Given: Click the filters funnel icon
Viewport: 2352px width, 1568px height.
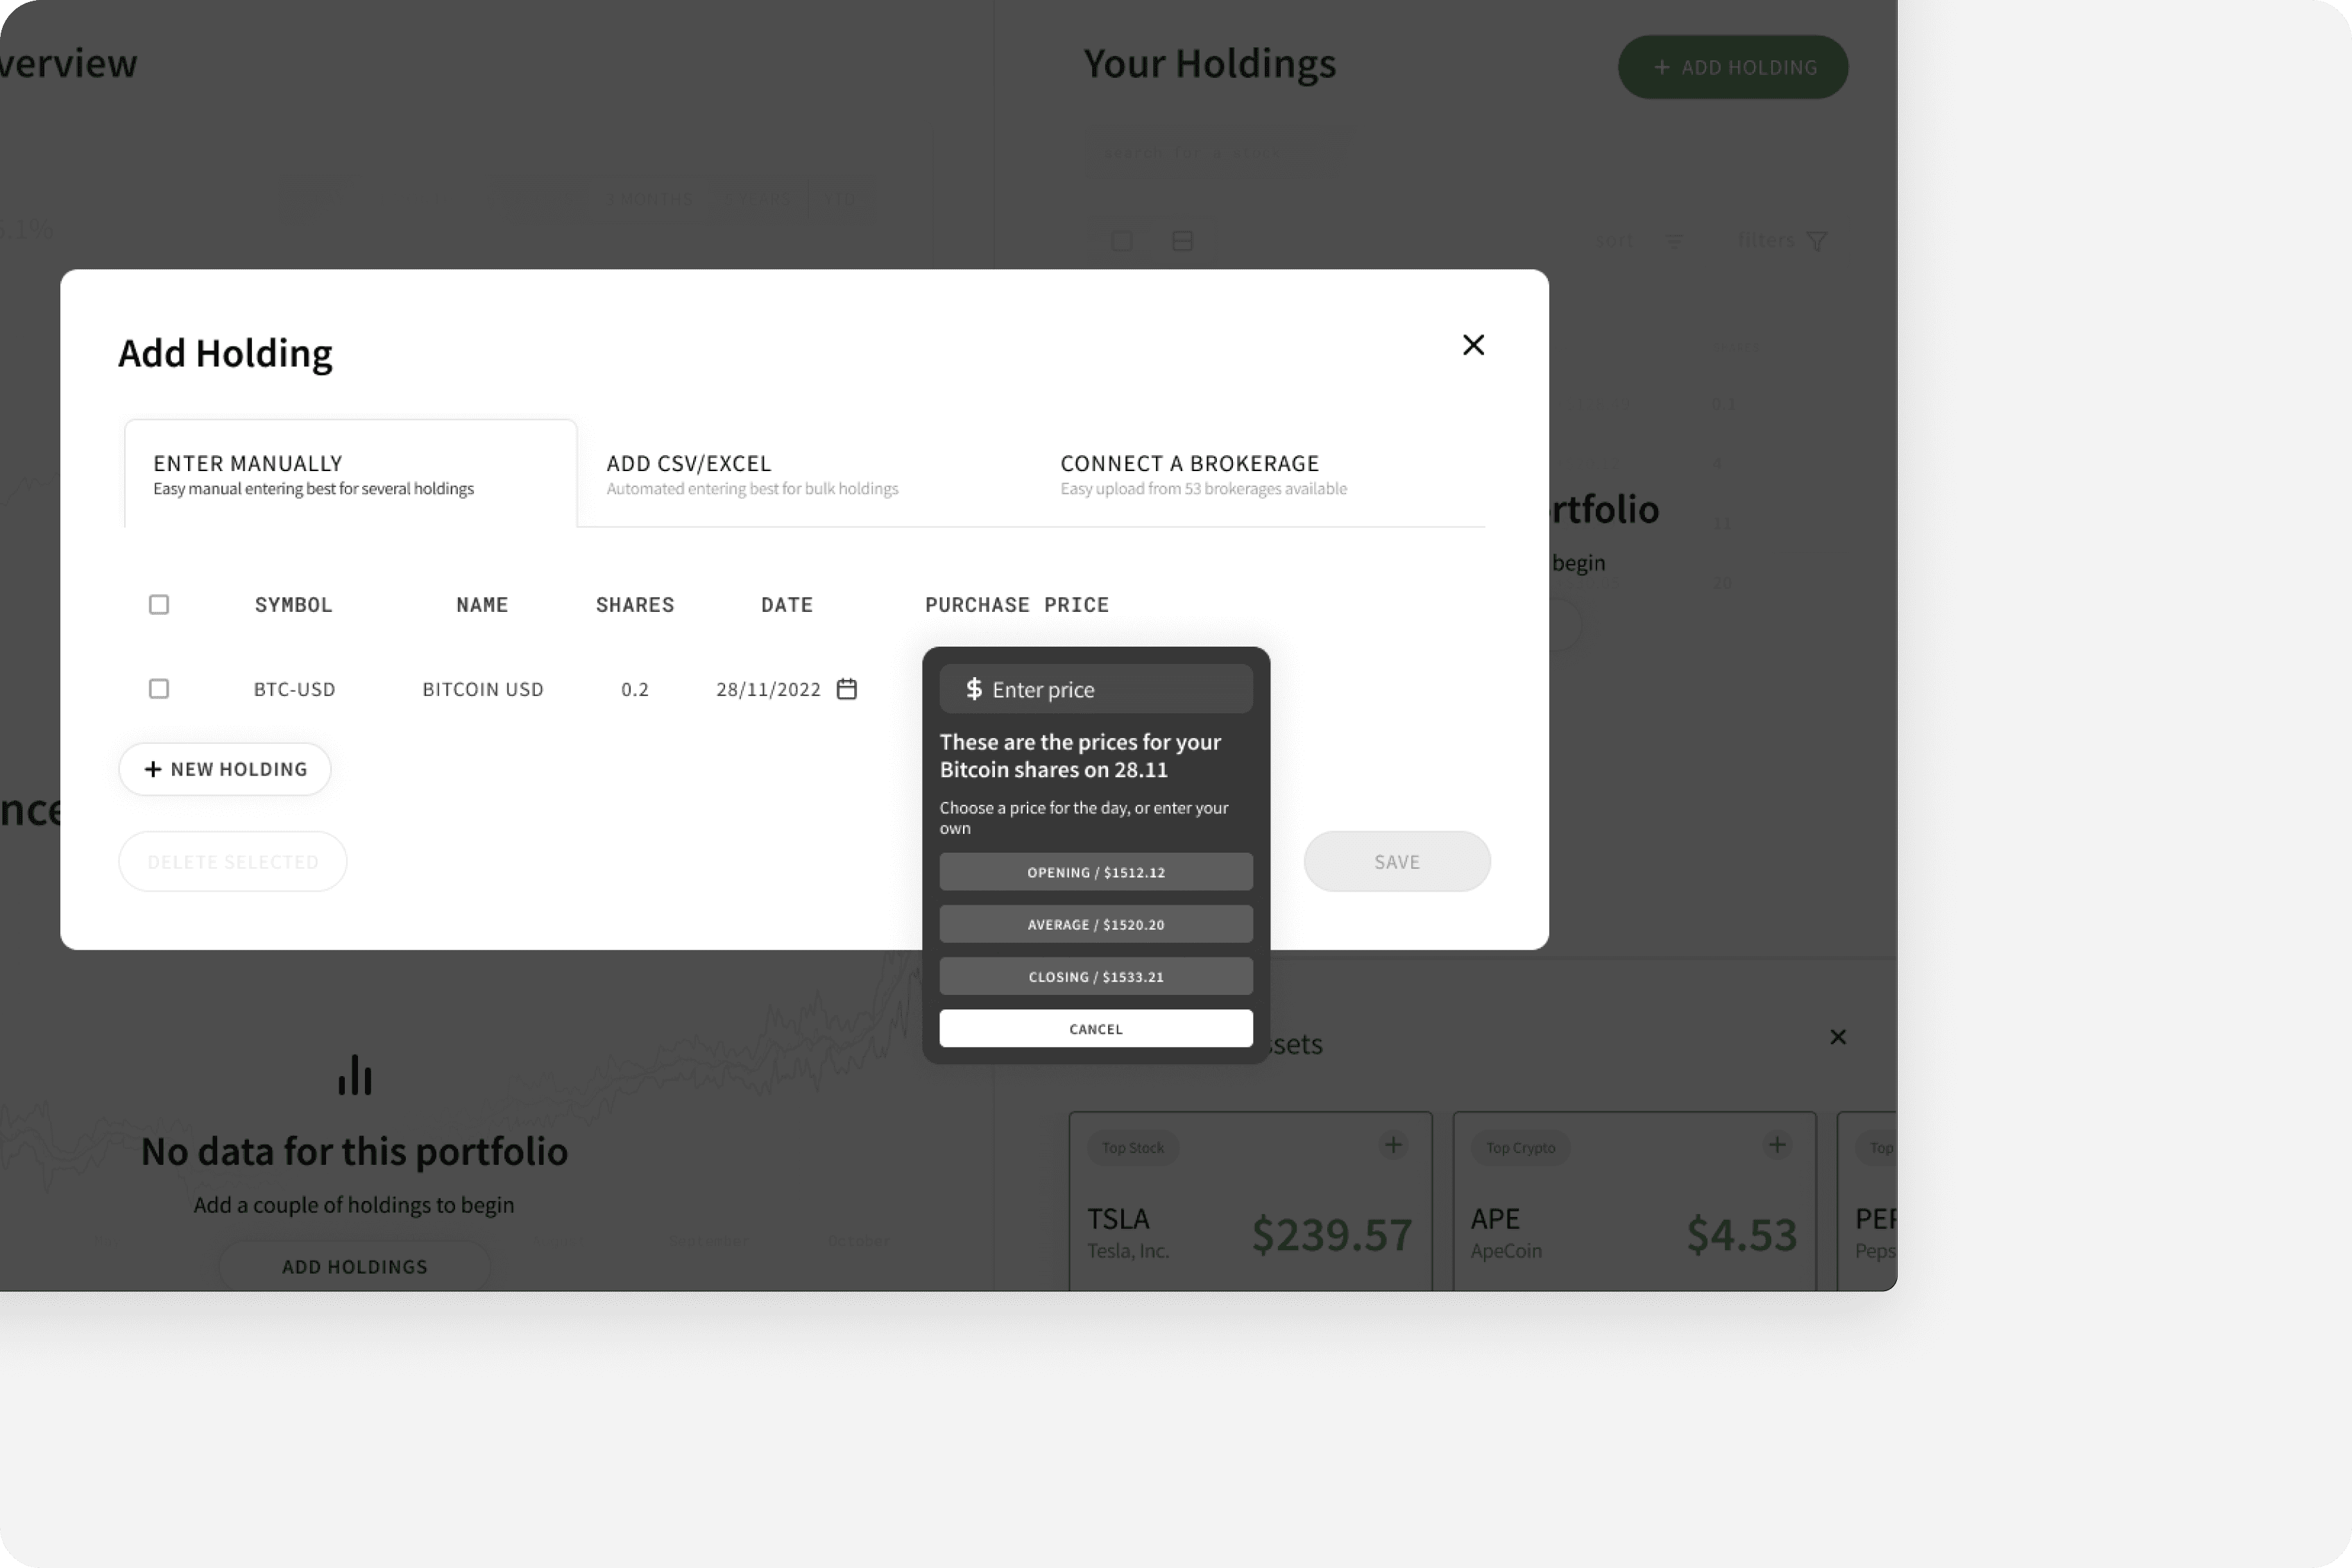Looking at the screenshot, I should [x=1817, y=241].
